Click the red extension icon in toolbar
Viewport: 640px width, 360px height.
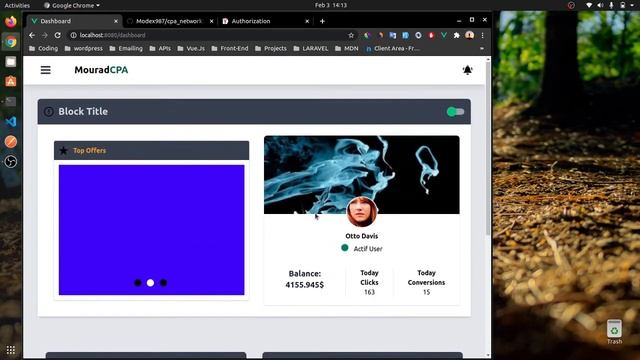coord(431,36)
